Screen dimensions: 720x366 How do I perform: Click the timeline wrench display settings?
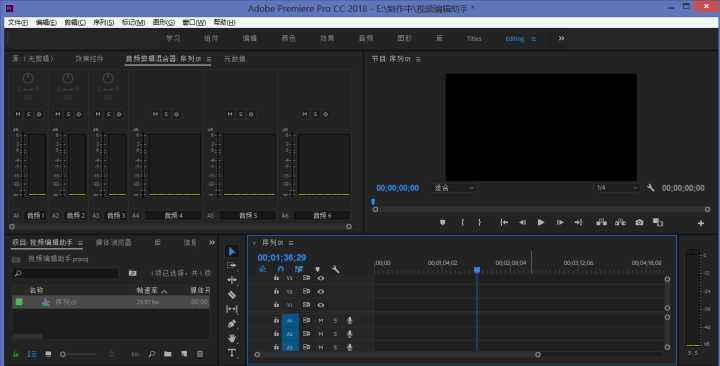(x=336, y=270)
